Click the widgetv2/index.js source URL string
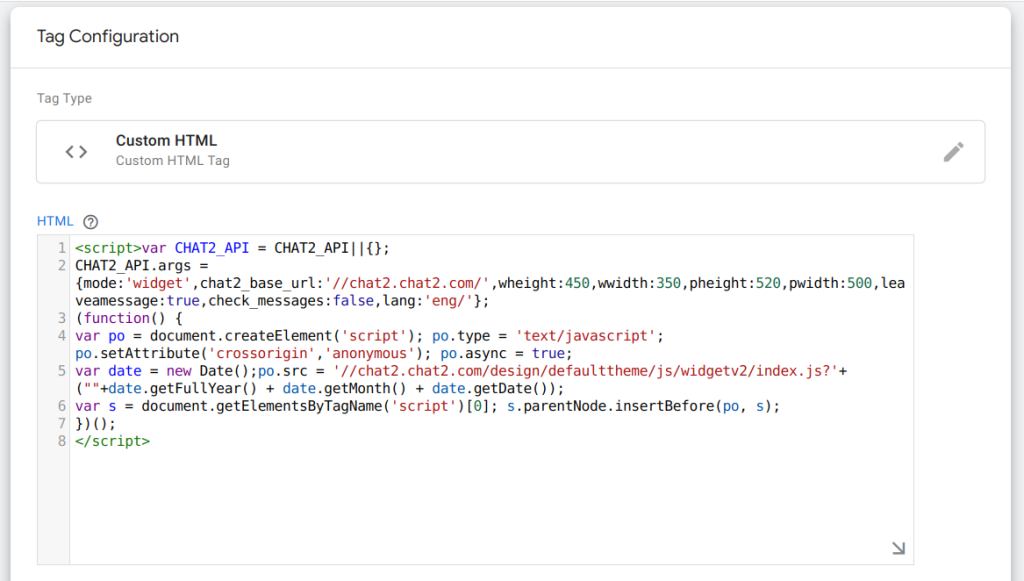This screenshot has height=581, width=1024. (586, 371)
